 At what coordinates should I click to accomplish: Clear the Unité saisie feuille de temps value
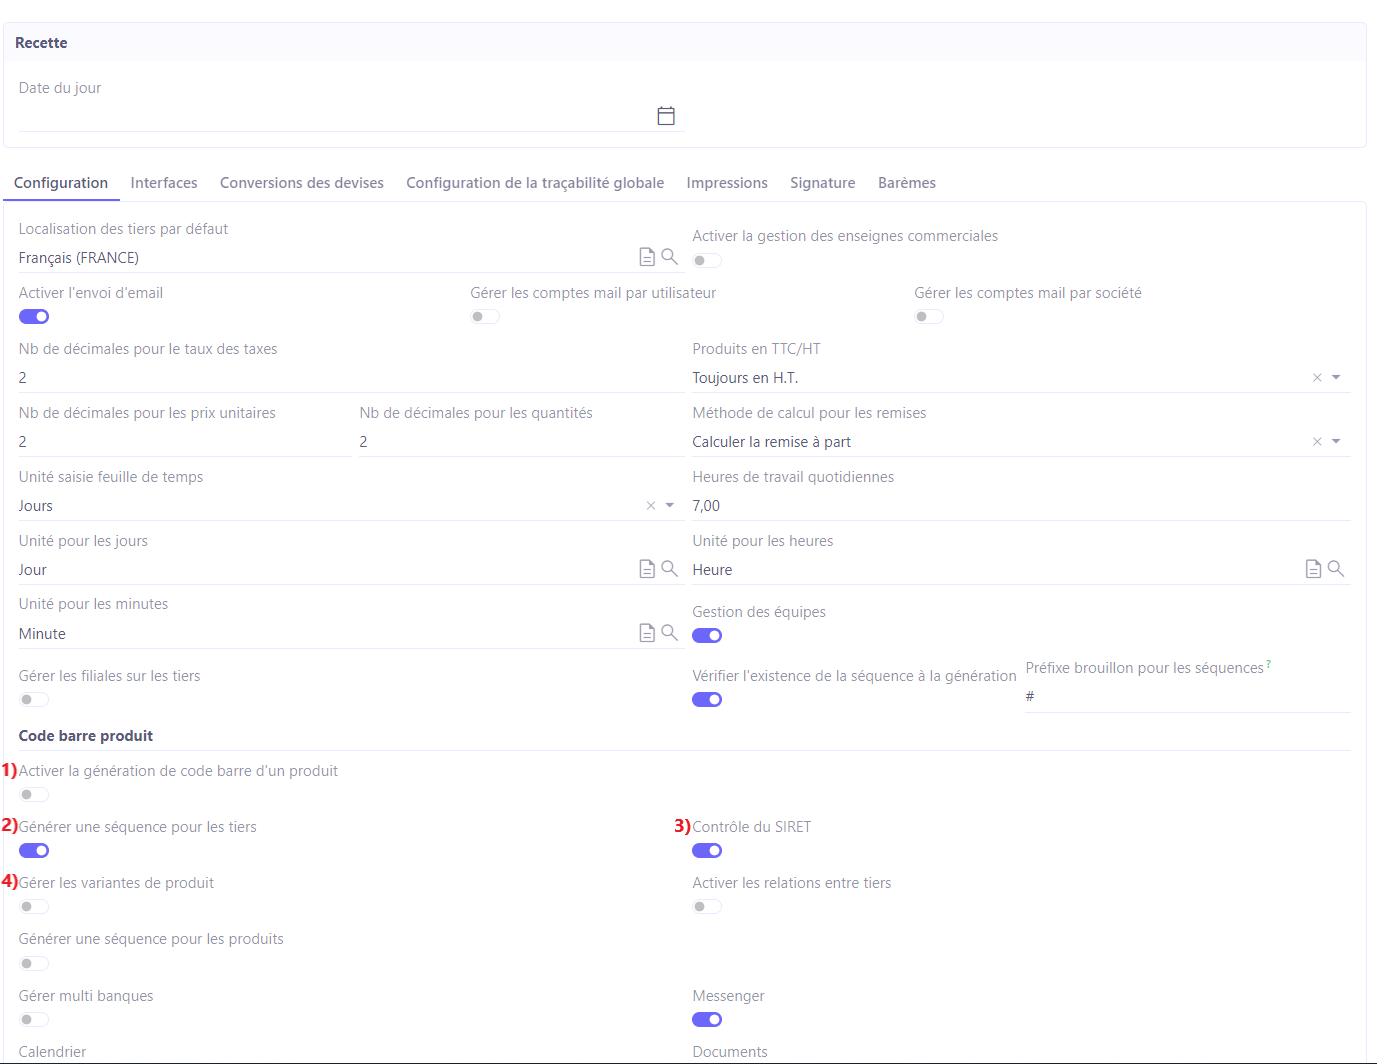[x=651, y=505]
